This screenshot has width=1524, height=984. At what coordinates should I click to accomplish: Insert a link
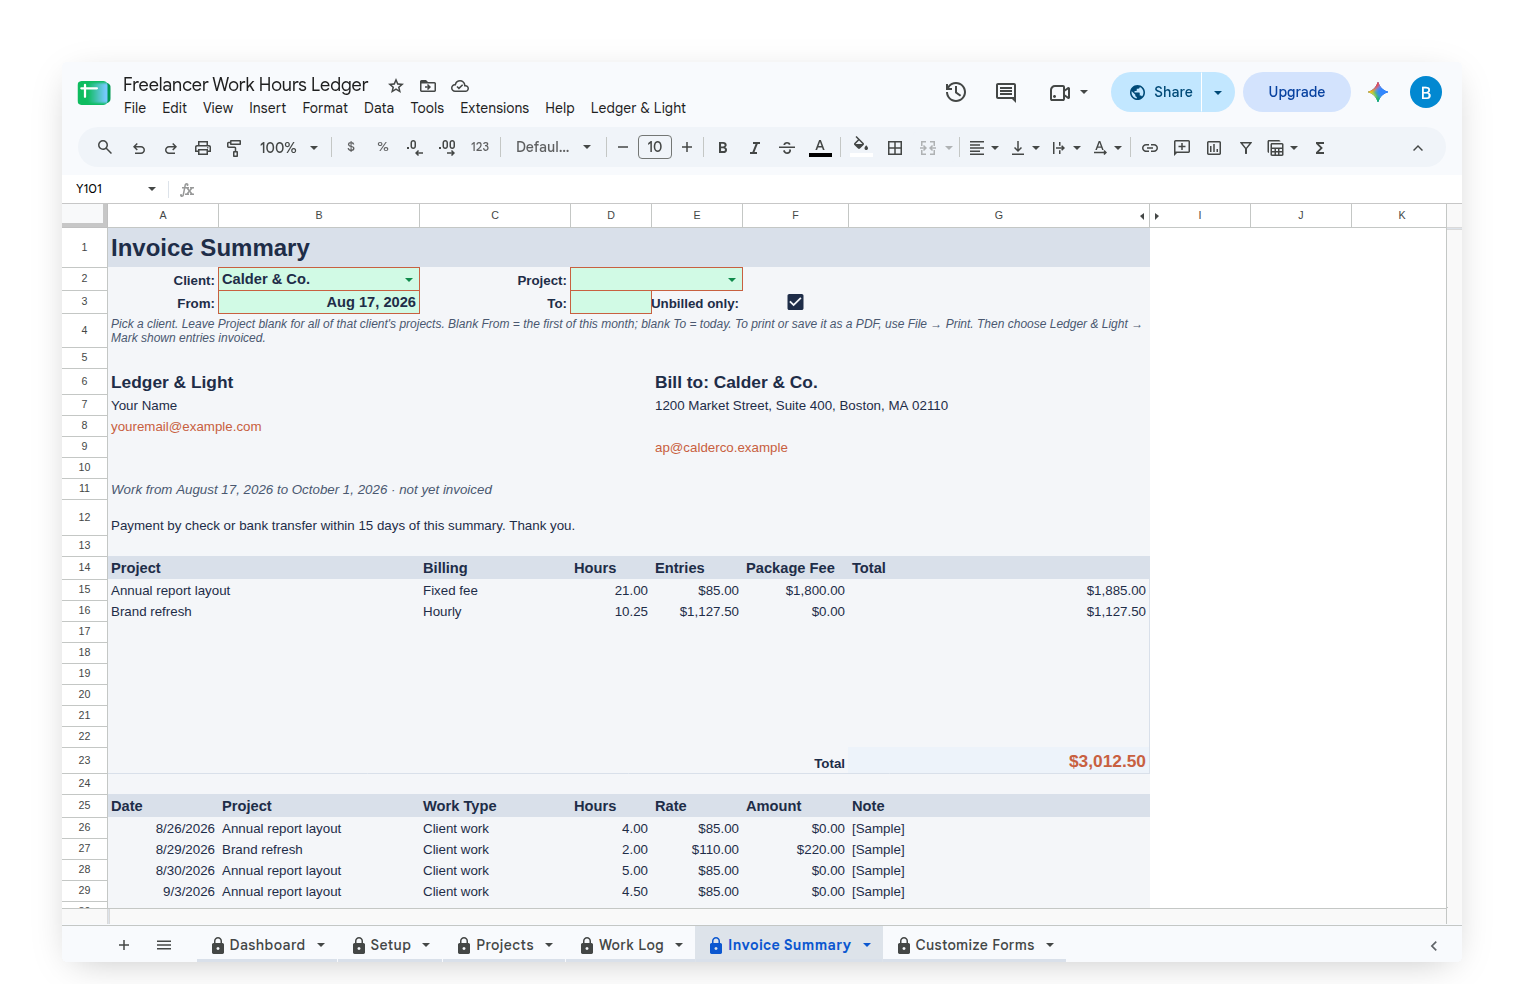tap(1150, 148)
